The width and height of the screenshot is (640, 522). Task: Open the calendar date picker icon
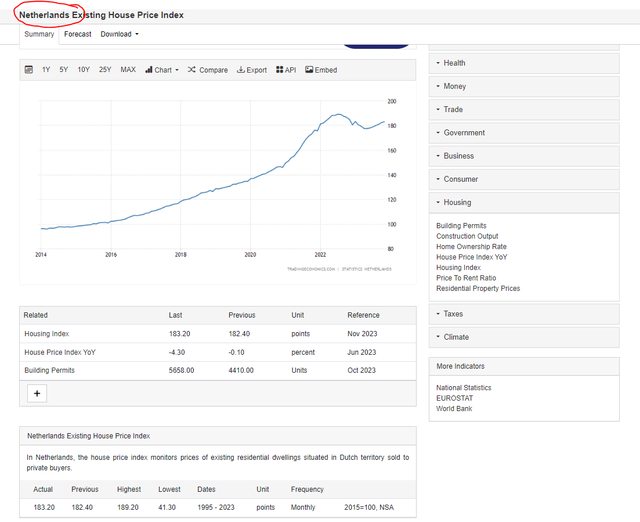29,70
